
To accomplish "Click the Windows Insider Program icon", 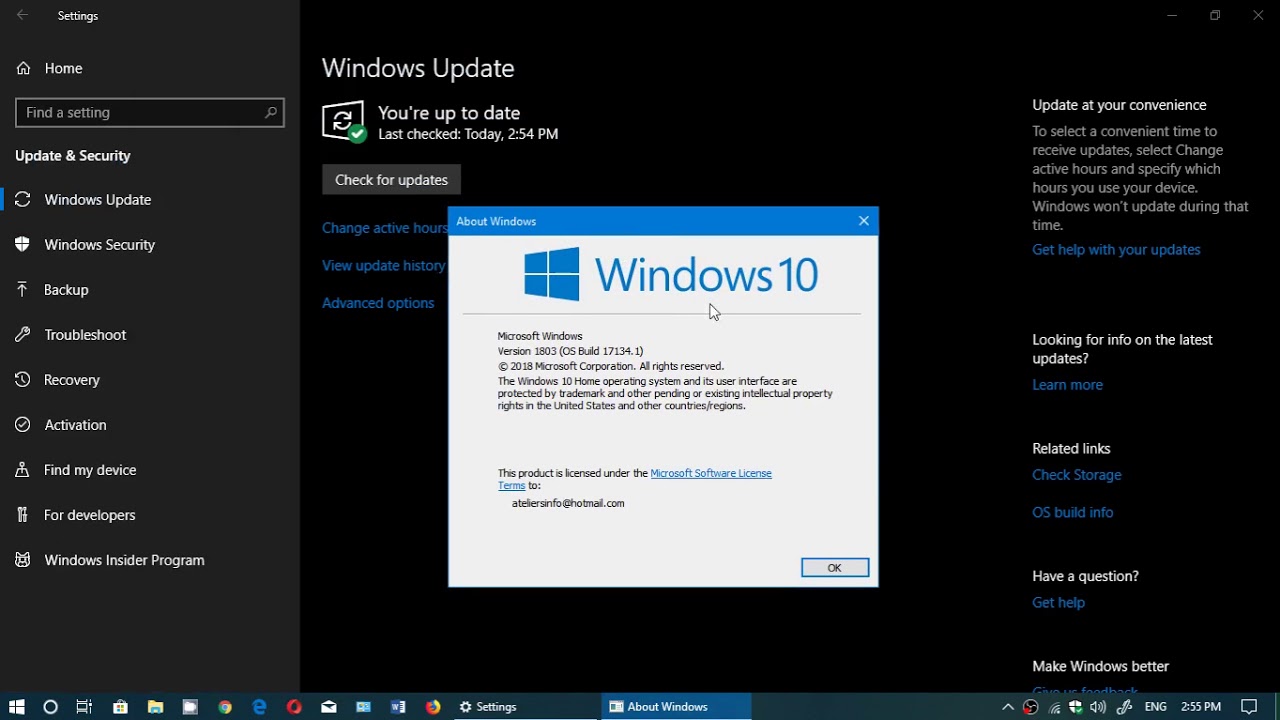I will (23, 560).
